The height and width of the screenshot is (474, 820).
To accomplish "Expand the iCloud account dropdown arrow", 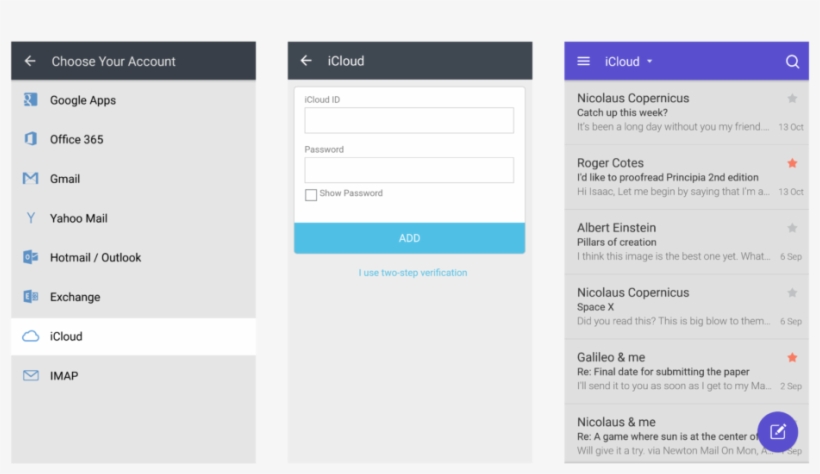I will (650, 61).
